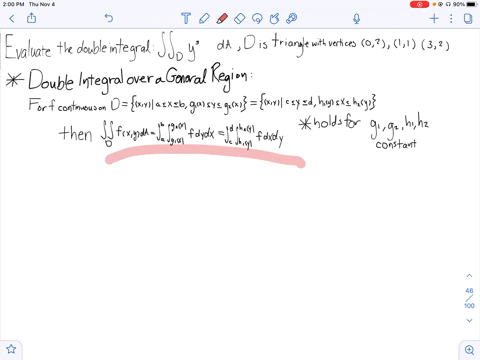Go back using the left chevron

[x=12, y=19]
